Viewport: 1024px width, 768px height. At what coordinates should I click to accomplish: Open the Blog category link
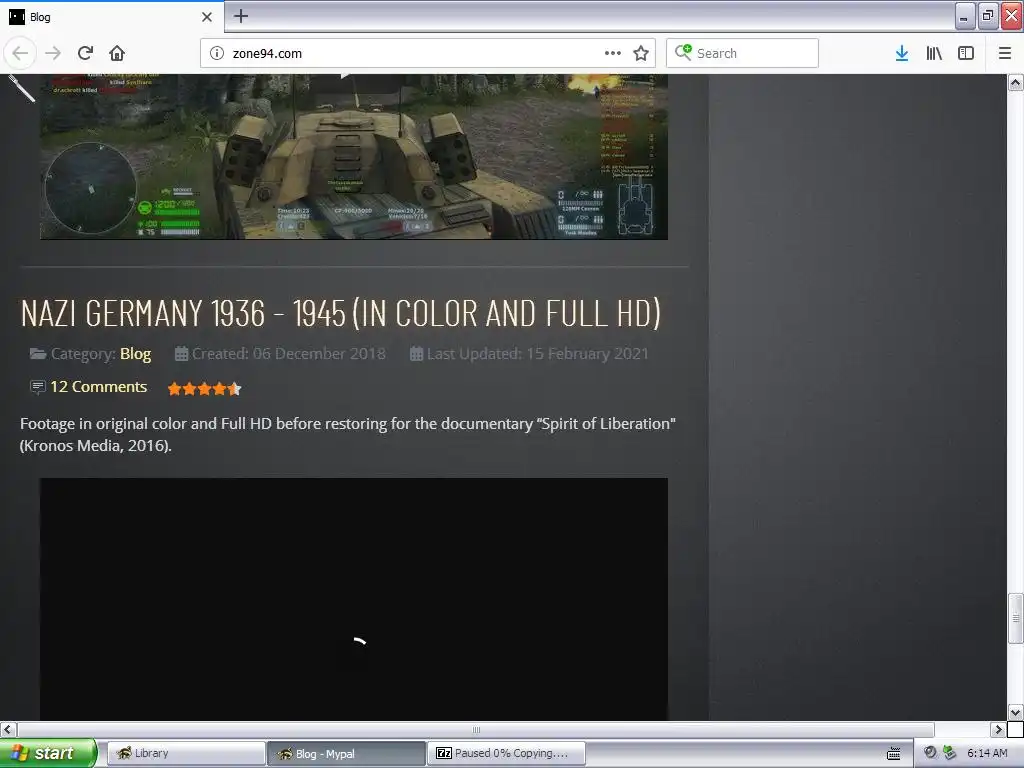pos(135,353)
